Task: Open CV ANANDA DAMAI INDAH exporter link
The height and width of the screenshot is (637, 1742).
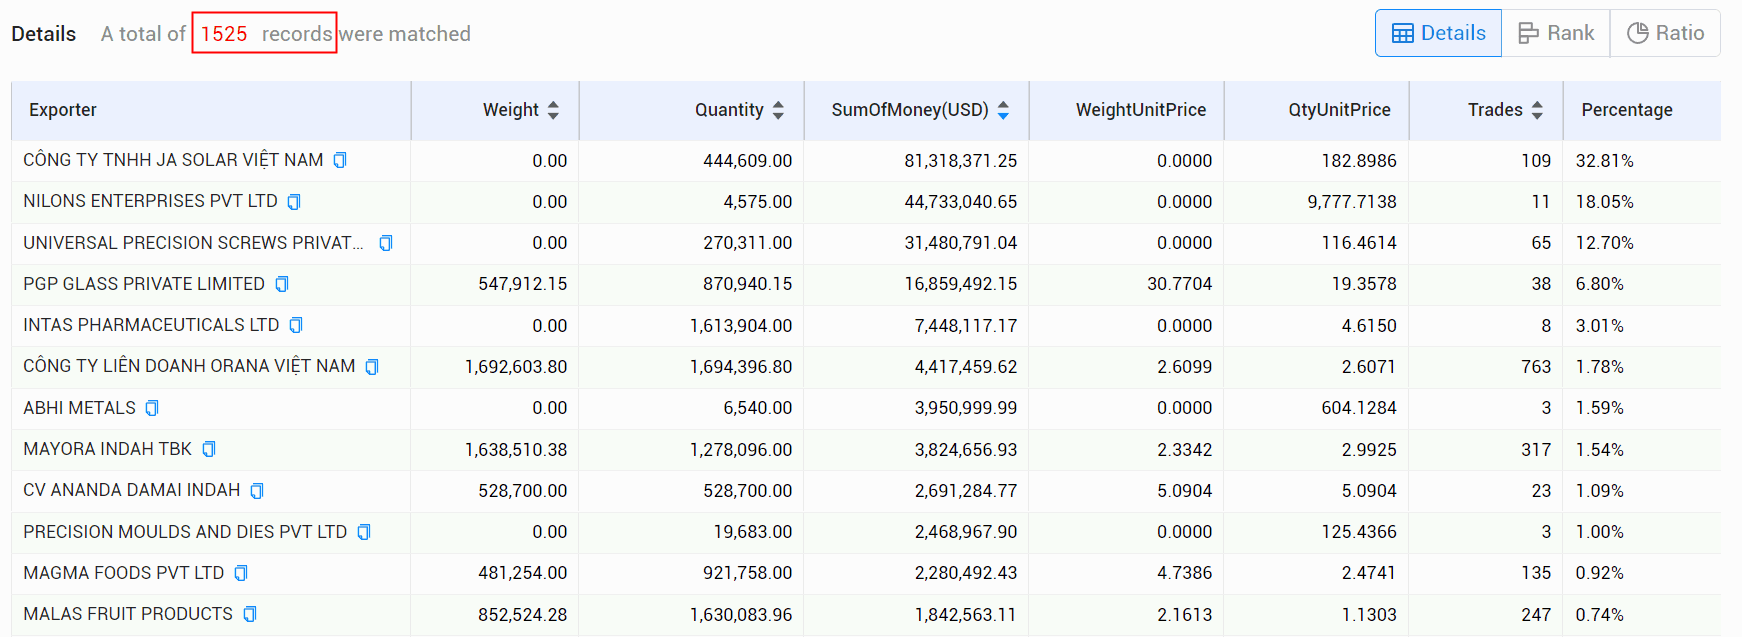Action: click(132, 490)
